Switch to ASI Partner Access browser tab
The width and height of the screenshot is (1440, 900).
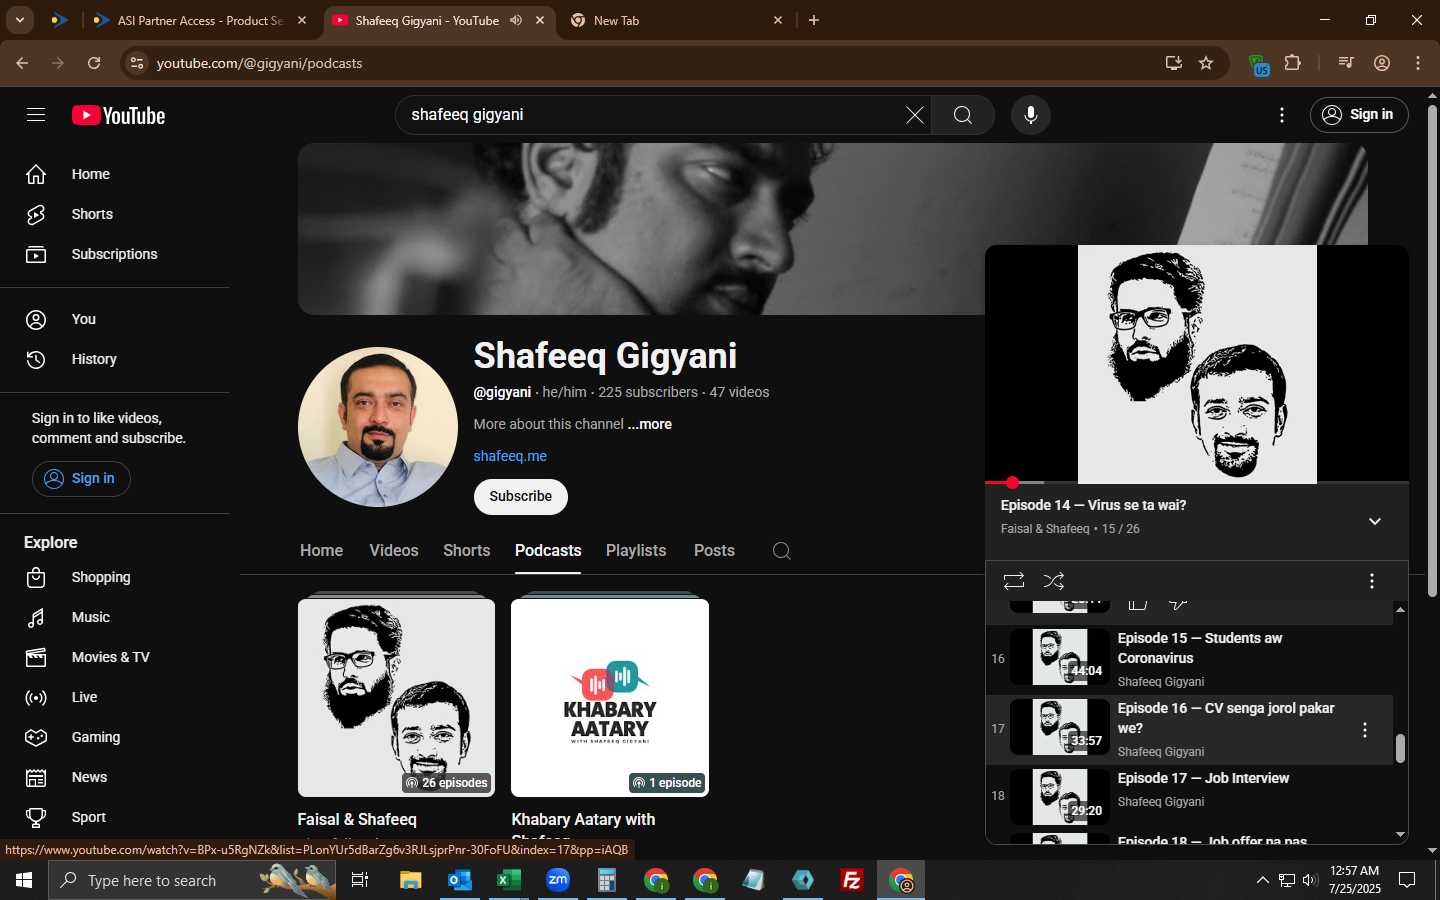(x=198, y=20)
